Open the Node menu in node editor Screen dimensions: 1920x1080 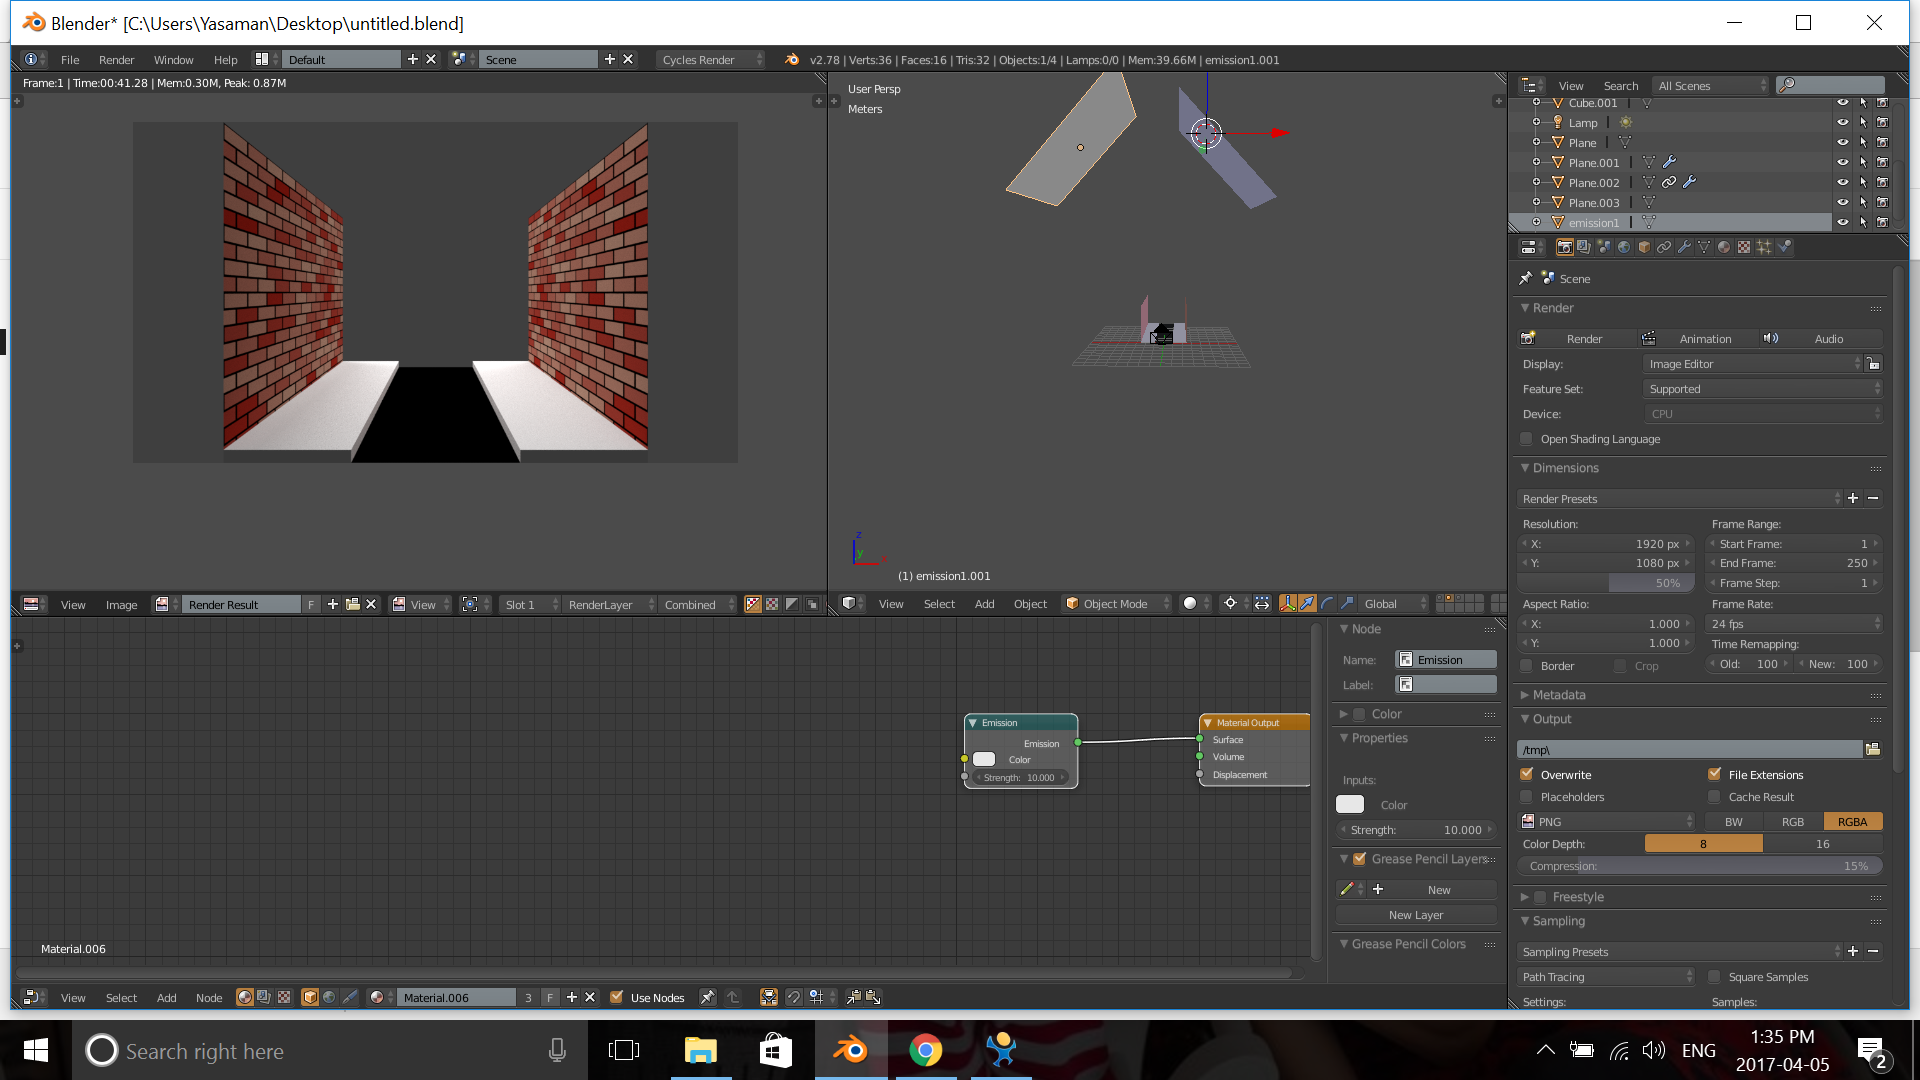209,998
